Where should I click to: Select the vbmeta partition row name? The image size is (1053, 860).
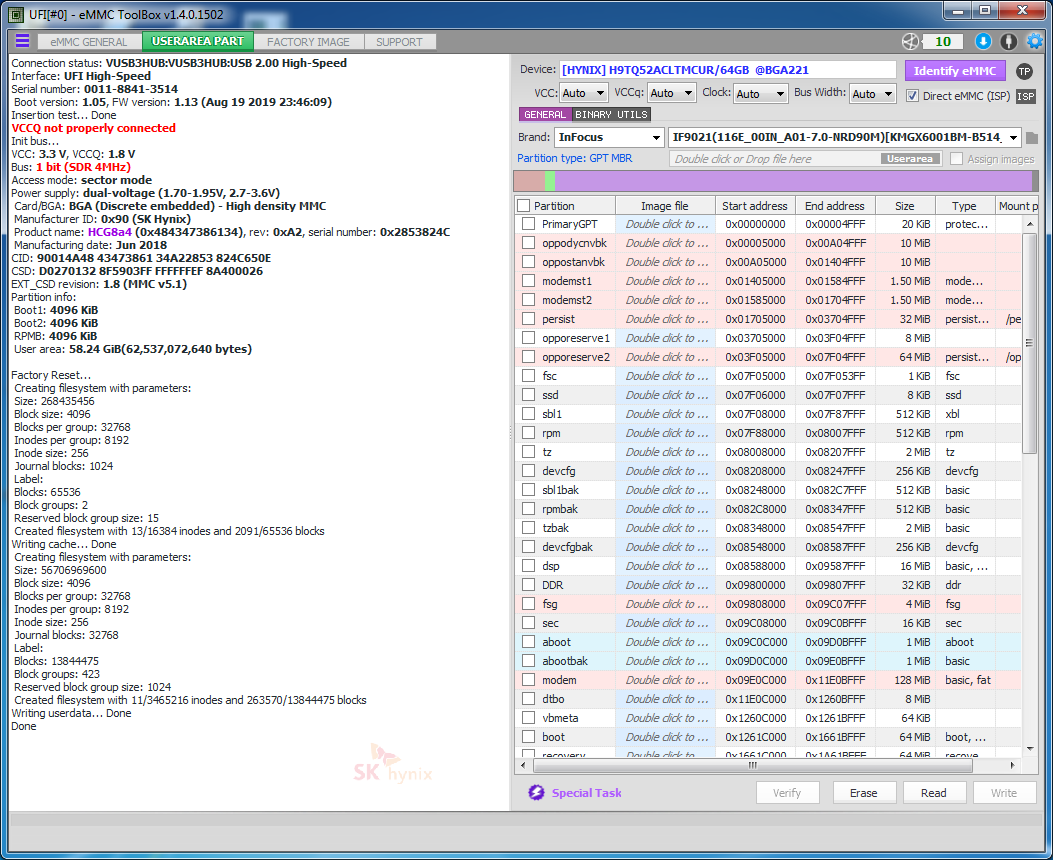560,718
